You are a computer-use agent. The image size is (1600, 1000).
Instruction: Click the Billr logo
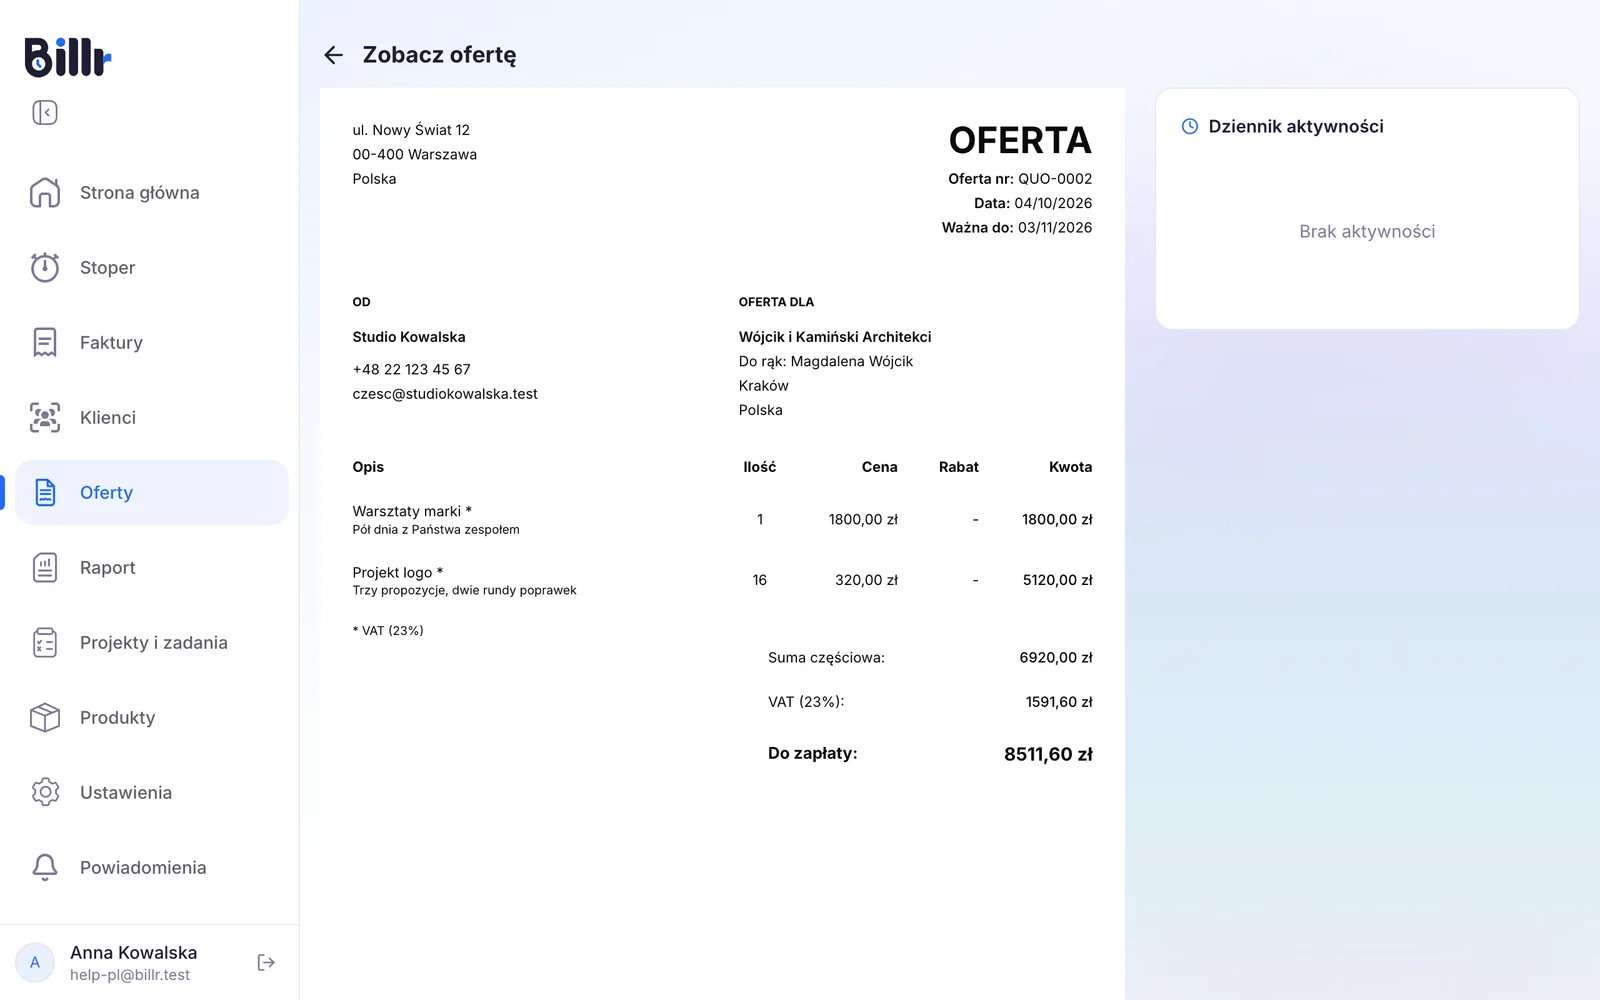pos(67,57)
